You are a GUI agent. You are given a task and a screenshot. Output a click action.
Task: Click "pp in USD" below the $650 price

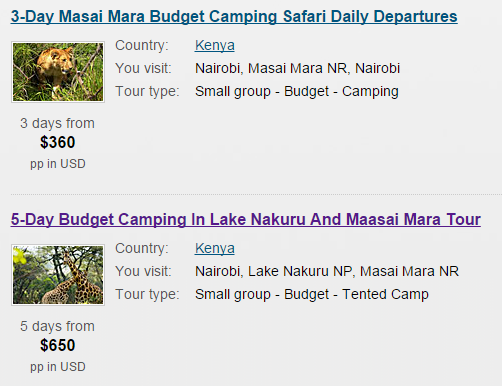58,367
